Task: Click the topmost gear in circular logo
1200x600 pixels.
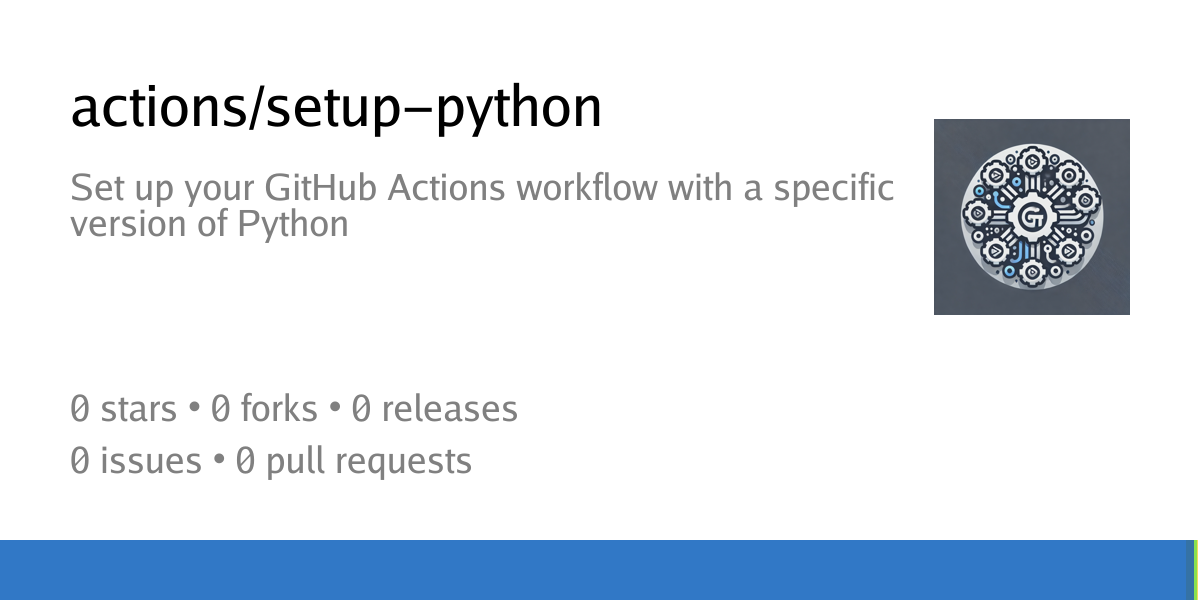Action: [x=1032, y=160]
